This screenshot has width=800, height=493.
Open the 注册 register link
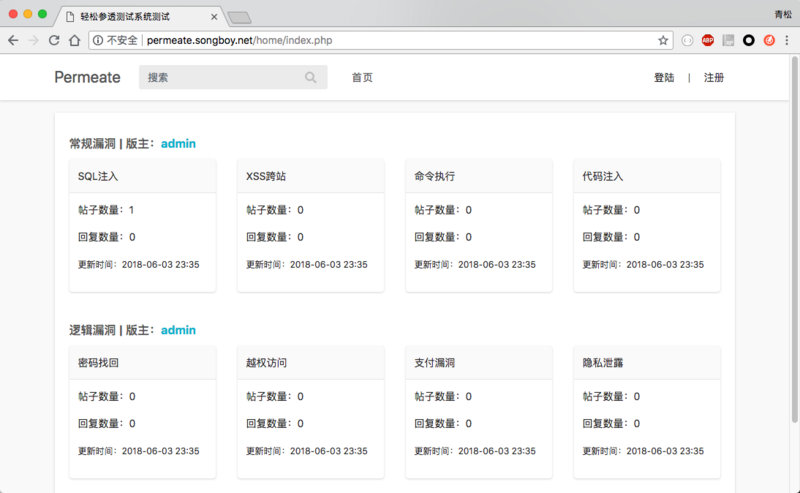[x=714, y=78]
